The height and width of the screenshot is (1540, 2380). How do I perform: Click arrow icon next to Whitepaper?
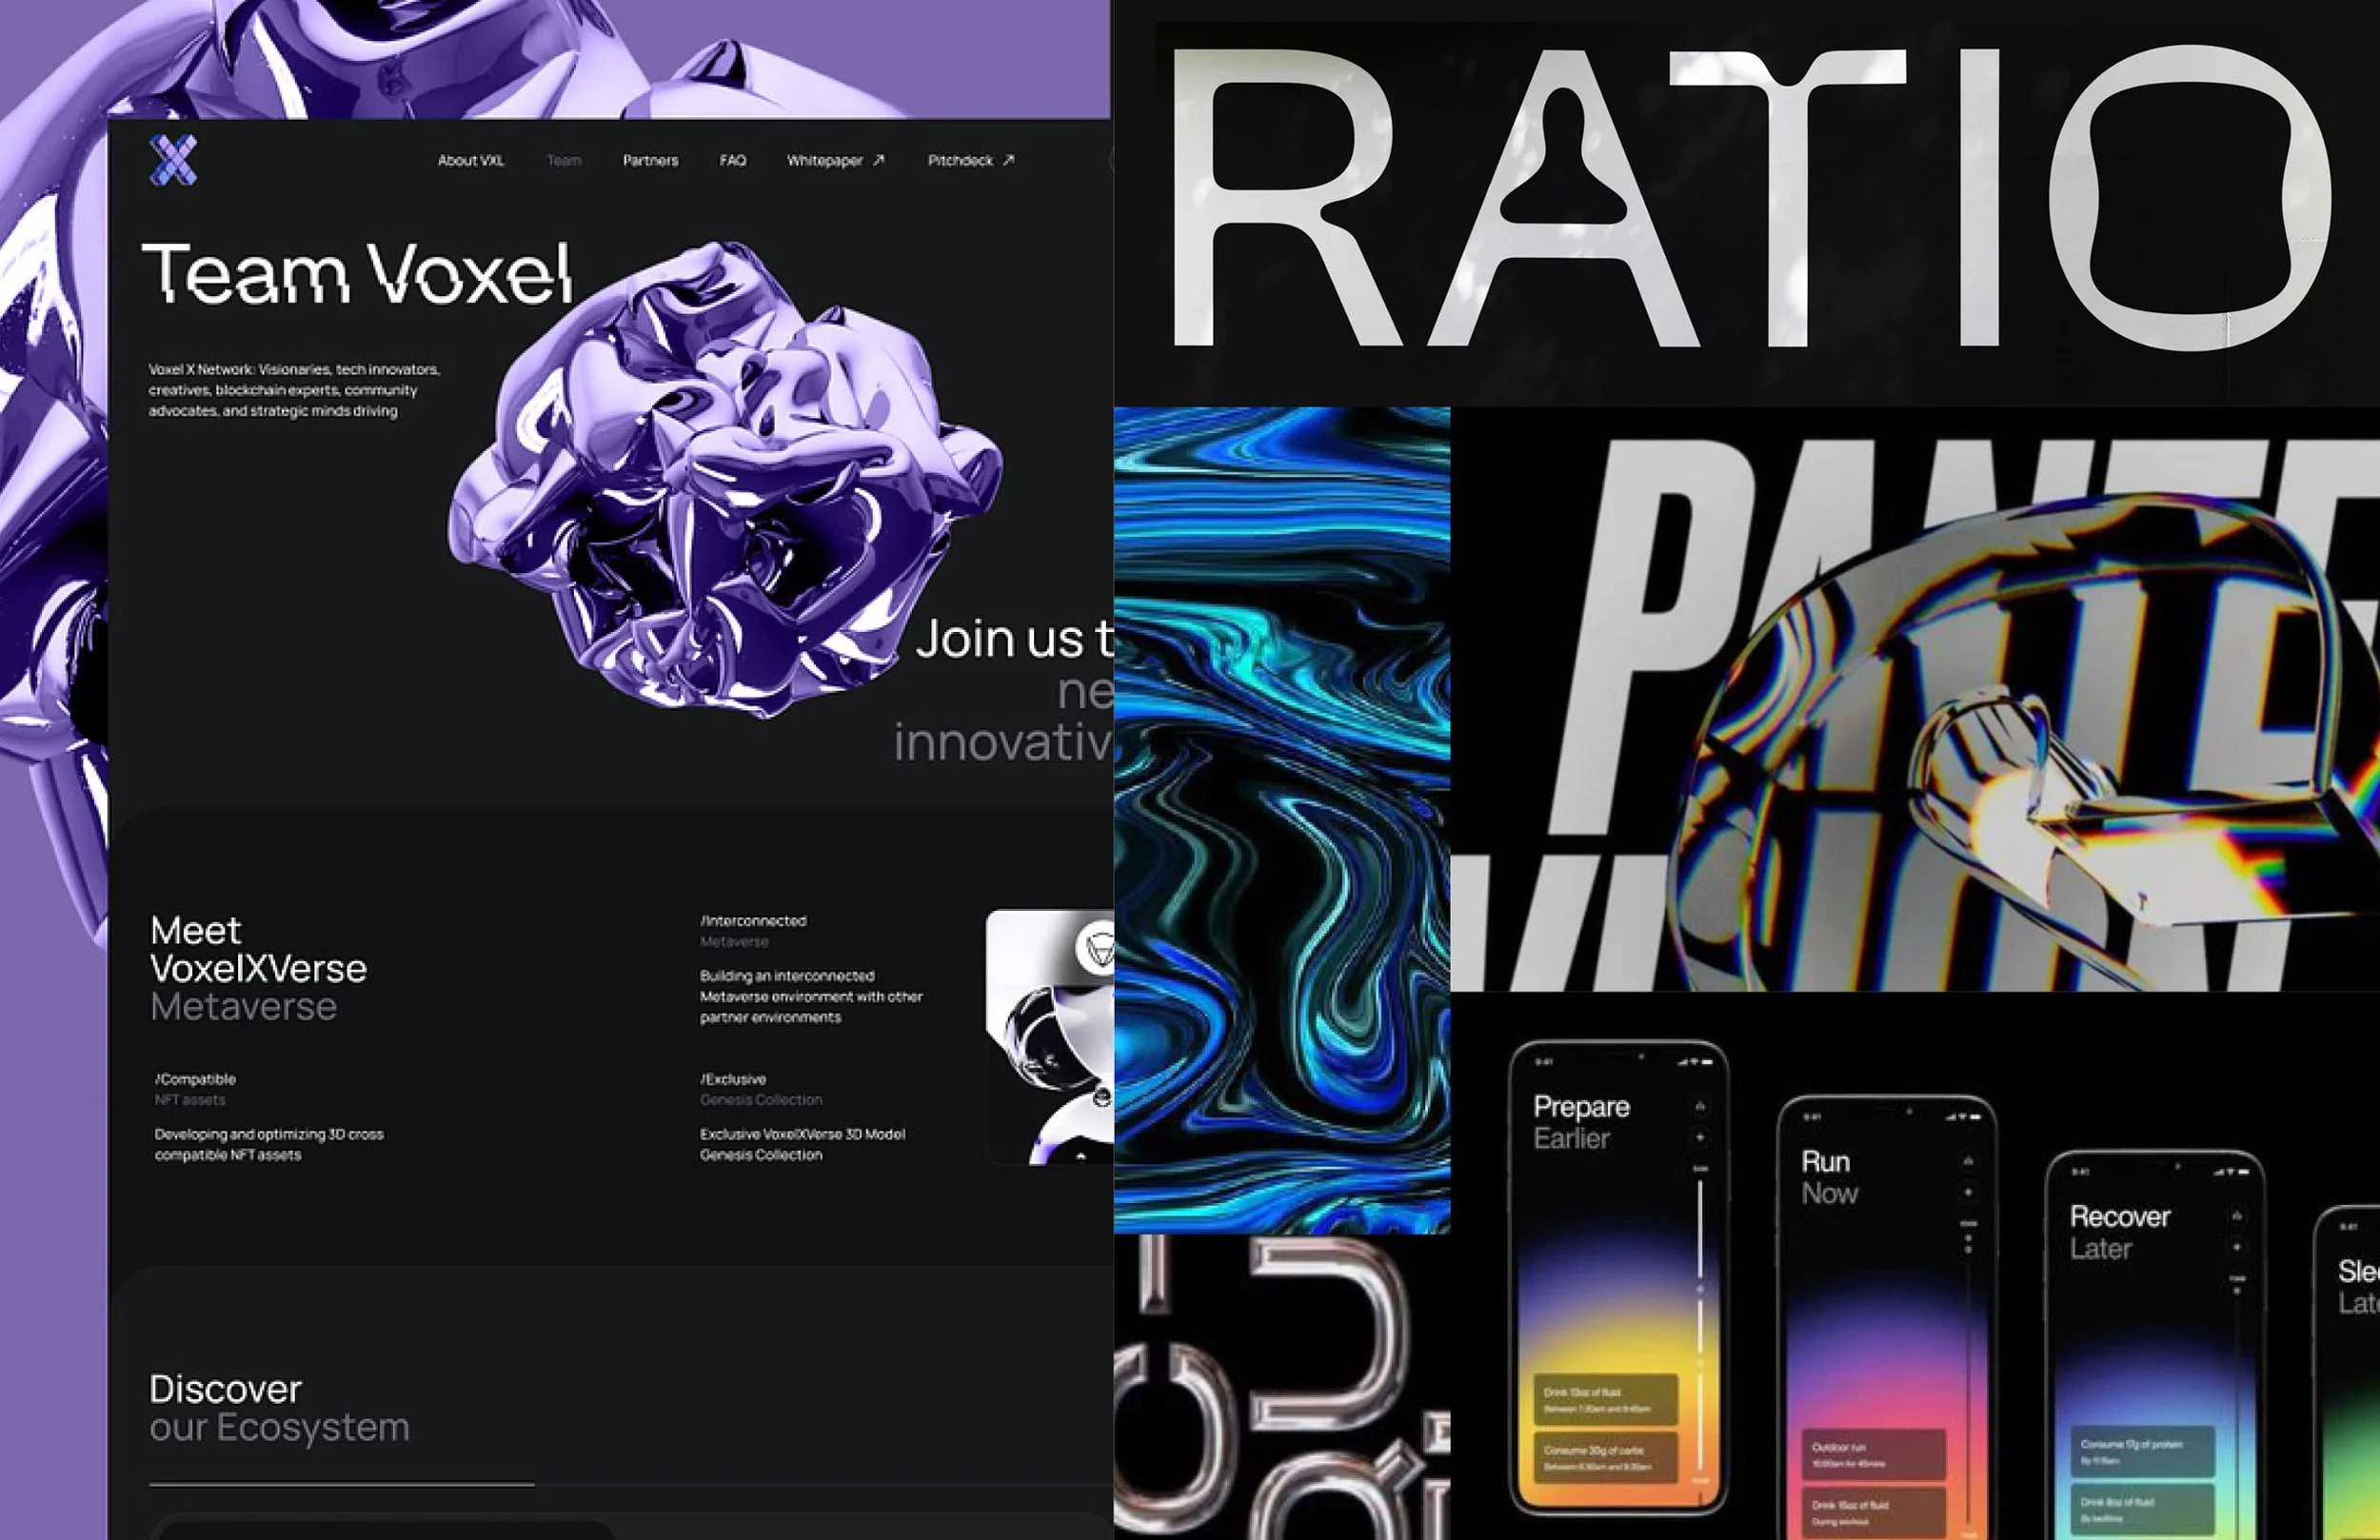tap(878, 160)
